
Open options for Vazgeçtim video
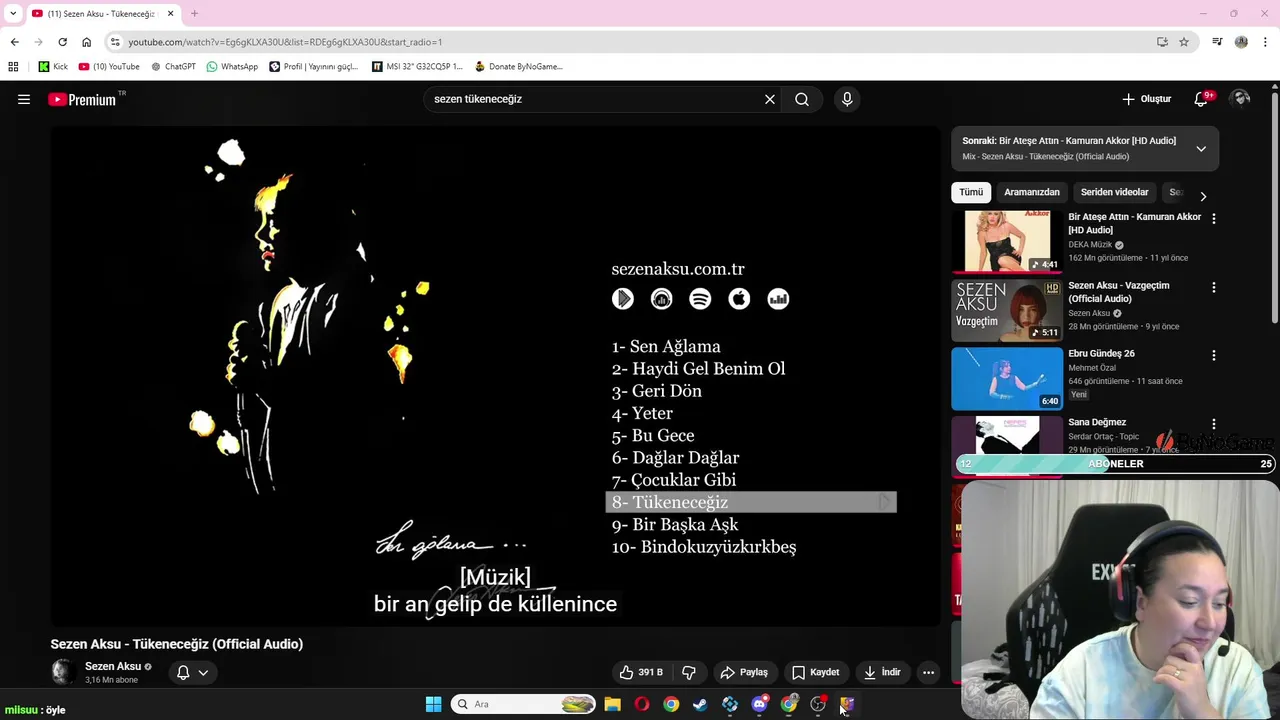tap(1214, 287)
